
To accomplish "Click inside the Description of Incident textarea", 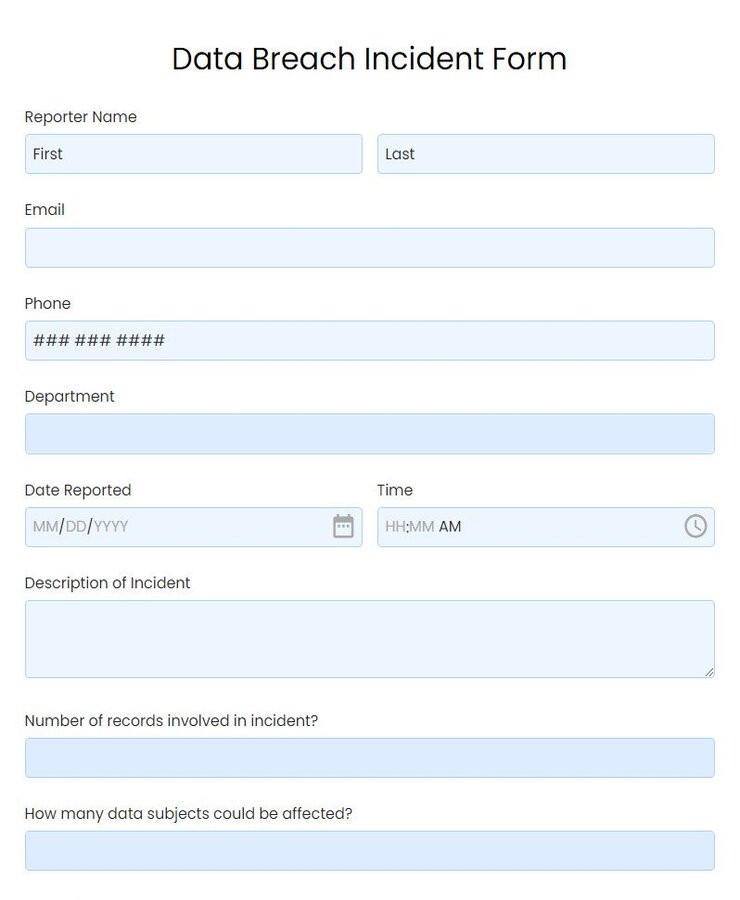I will [369, 637].
